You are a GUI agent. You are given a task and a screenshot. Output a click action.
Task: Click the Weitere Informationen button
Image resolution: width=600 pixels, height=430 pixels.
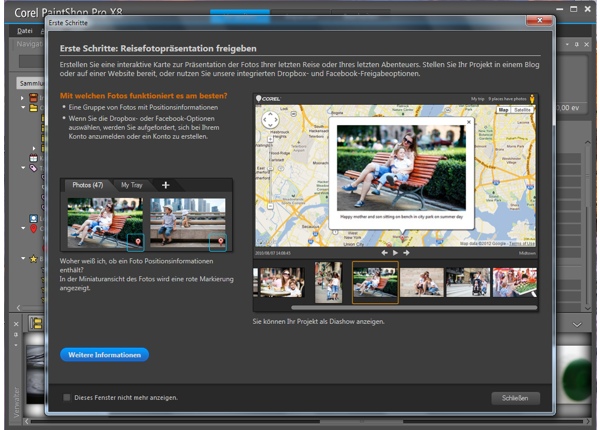point(104,355)
